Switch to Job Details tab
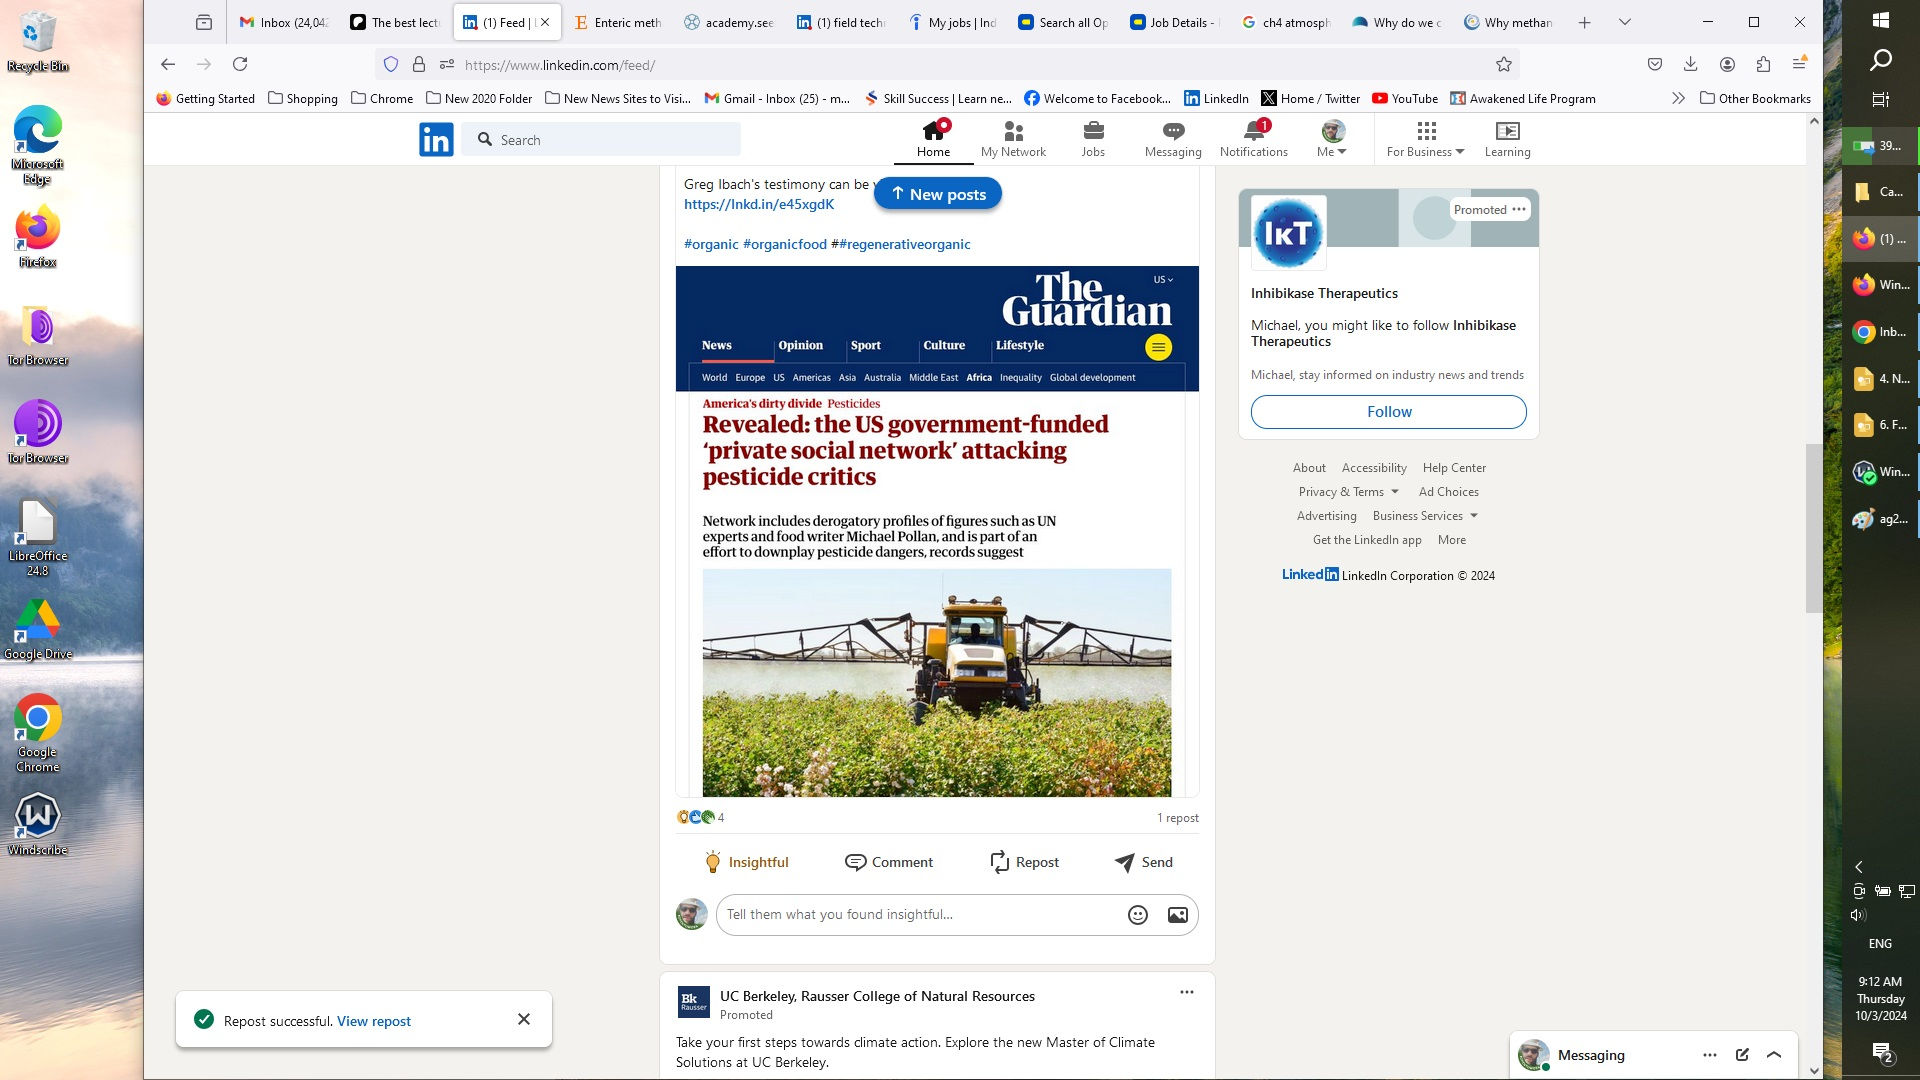 coord(1173,22)
